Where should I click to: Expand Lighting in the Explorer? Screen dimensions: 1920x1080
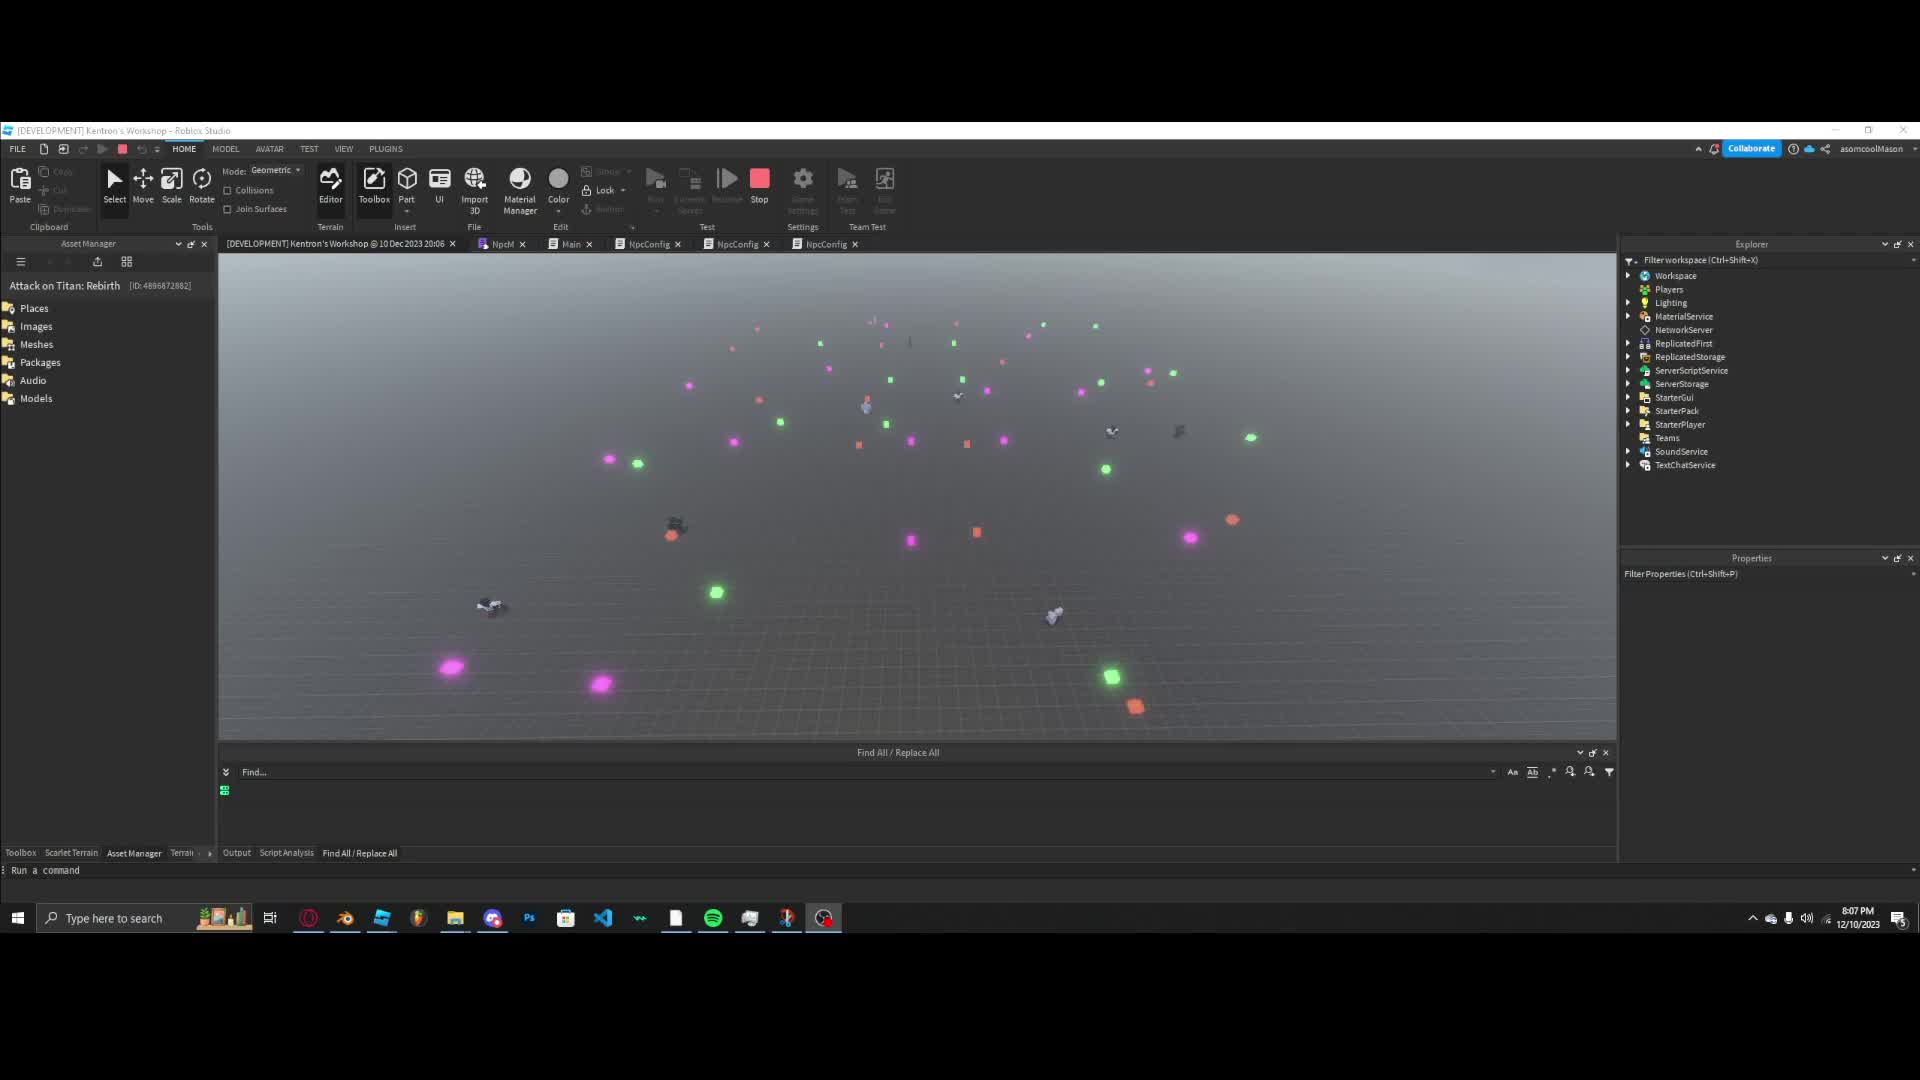click(1630, 303)
